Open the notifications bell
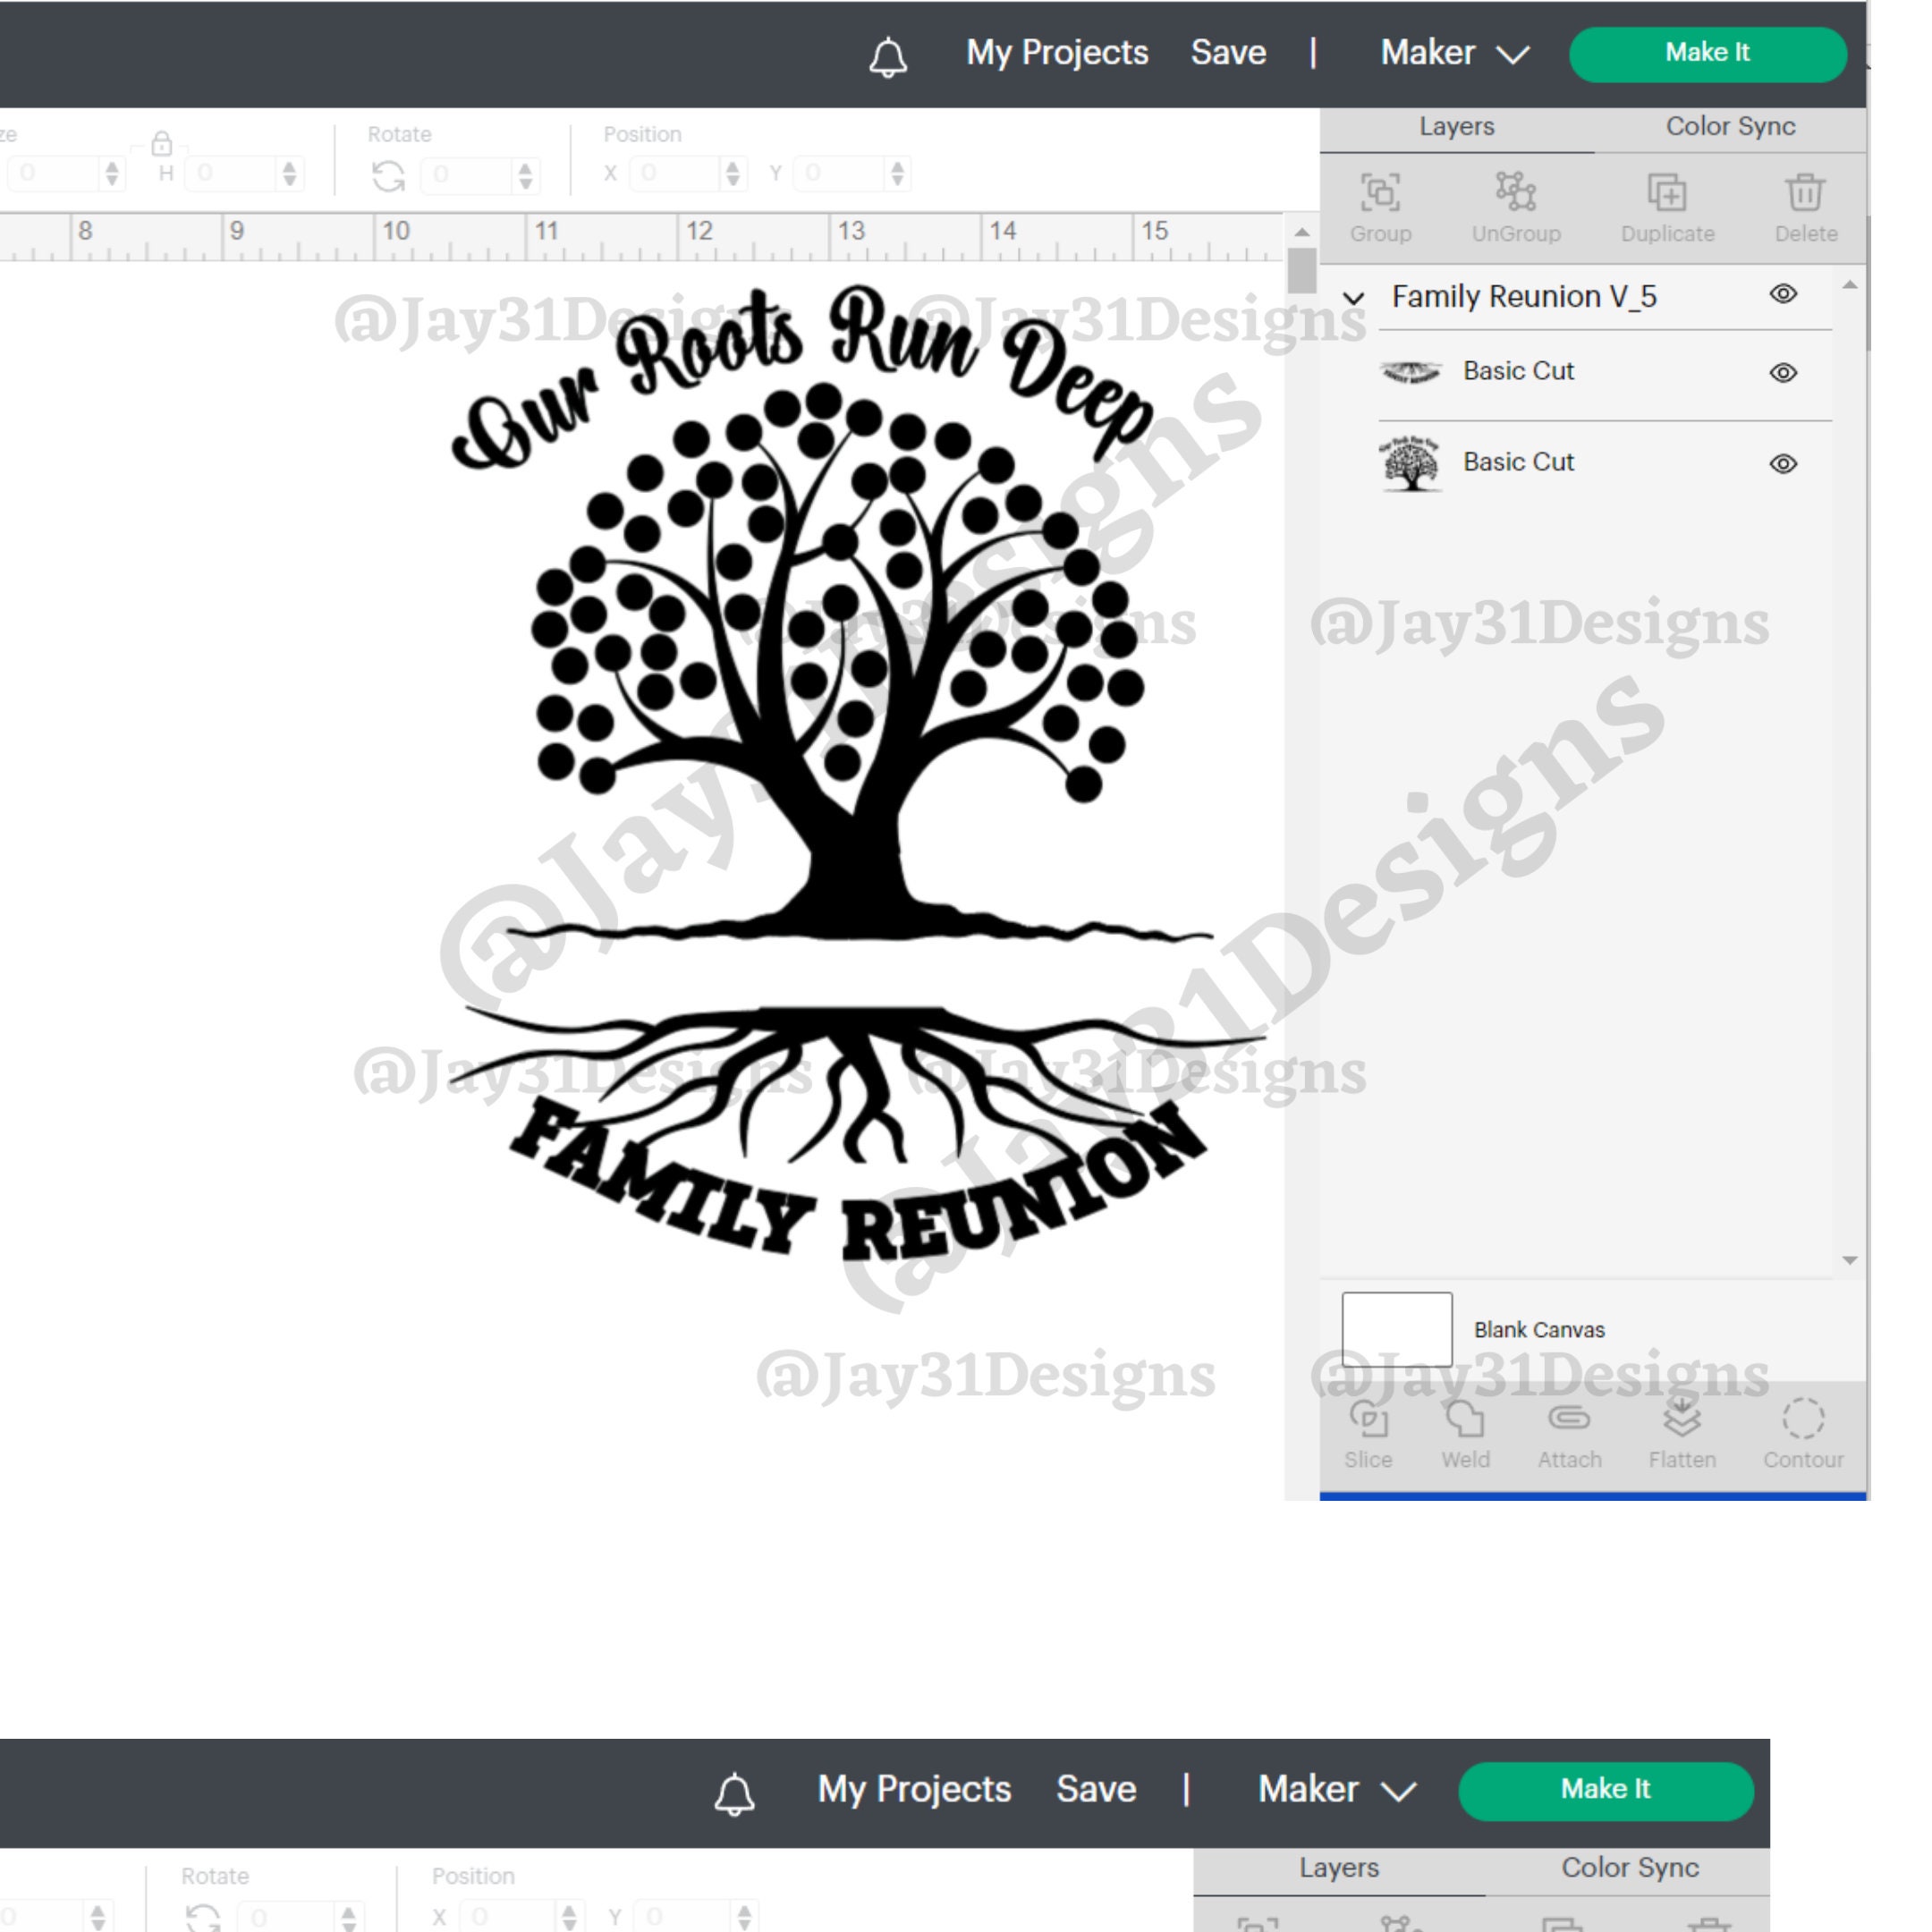 [x=888, y=56]
